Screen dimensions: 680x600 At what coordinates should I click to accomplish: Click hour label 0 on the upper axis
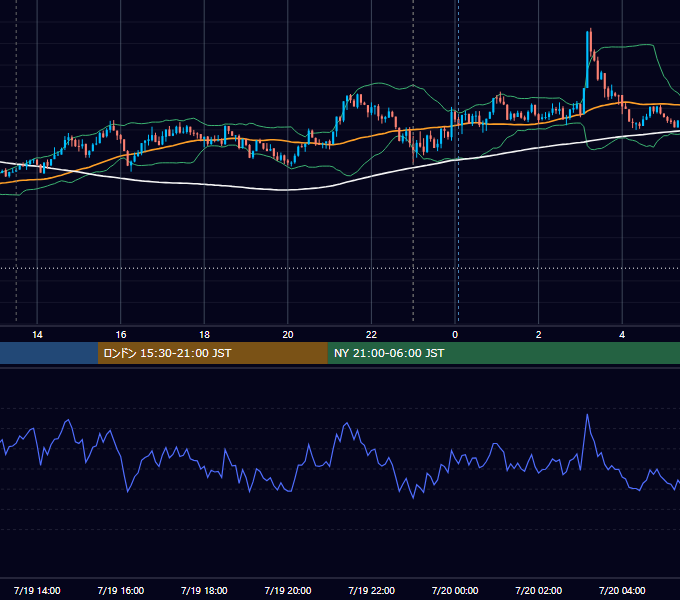coord(455,335)
